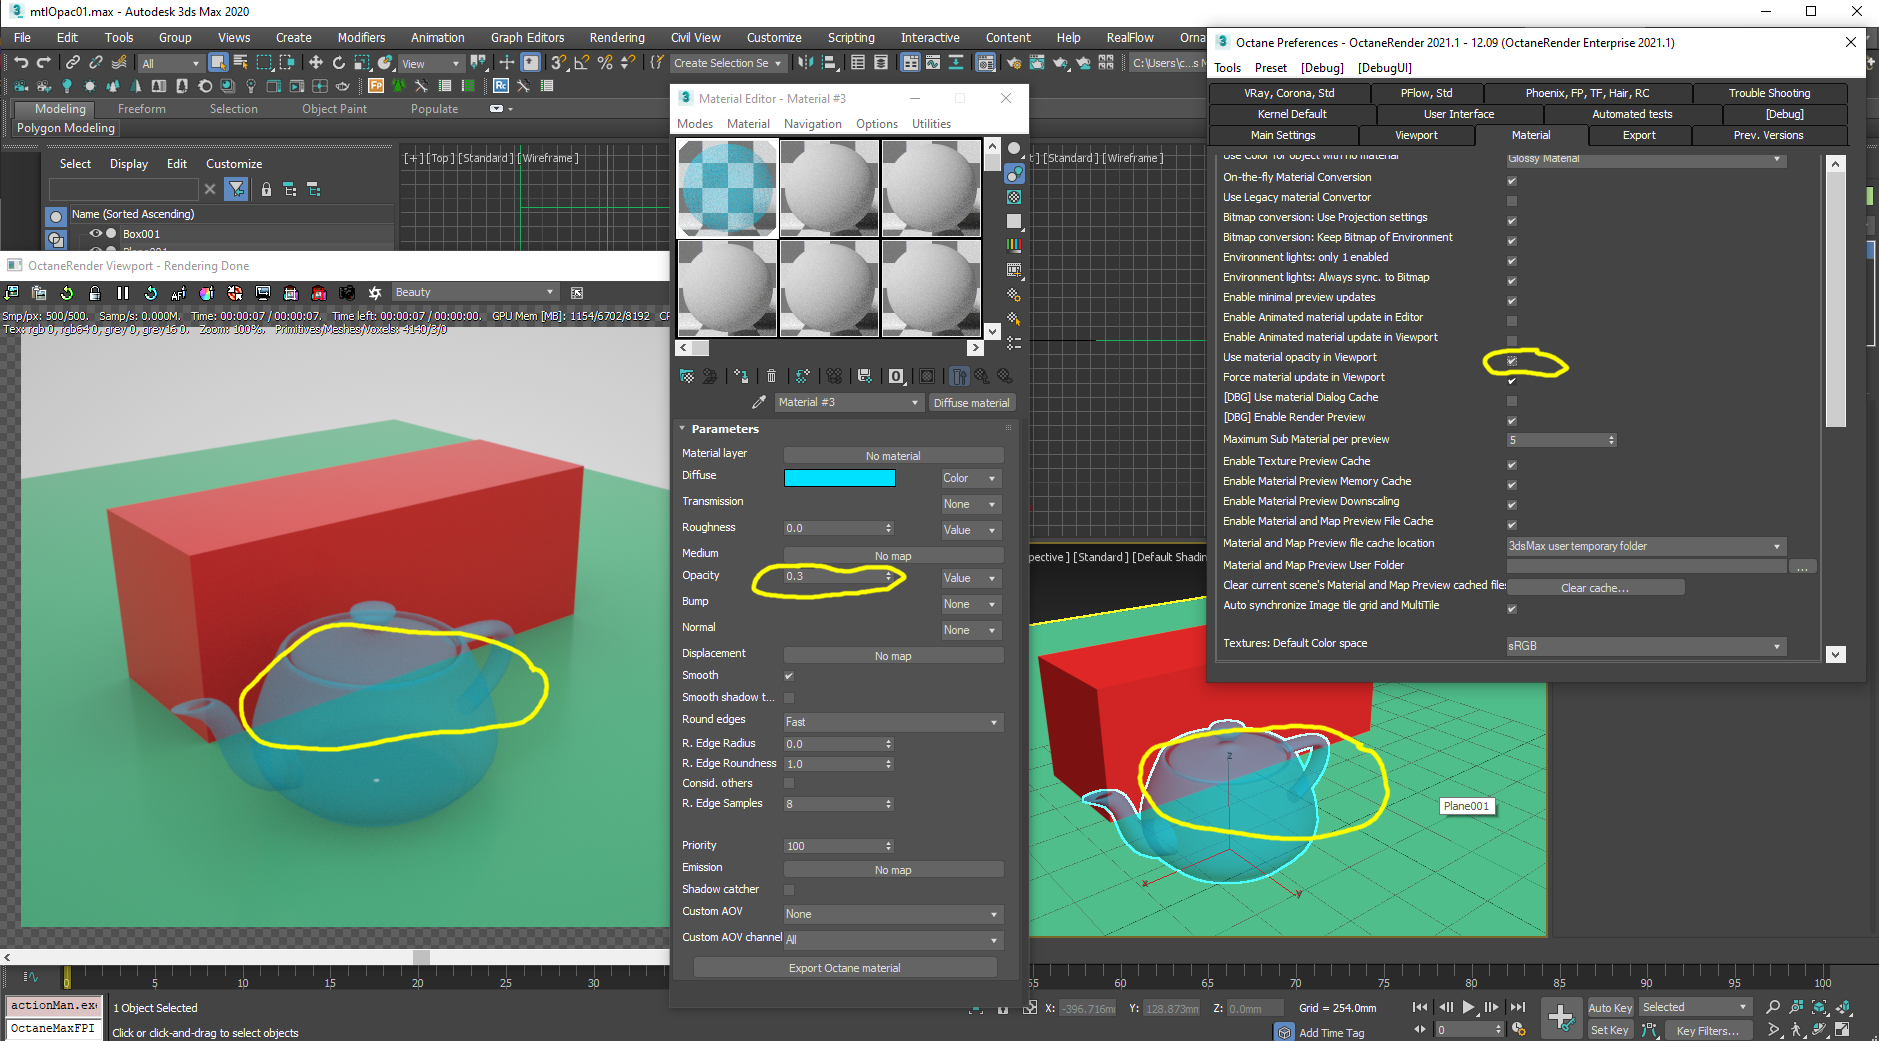Activate the Select and Move tool
The width and height of the screenshot is (1879, 1041).
point(316,63)
